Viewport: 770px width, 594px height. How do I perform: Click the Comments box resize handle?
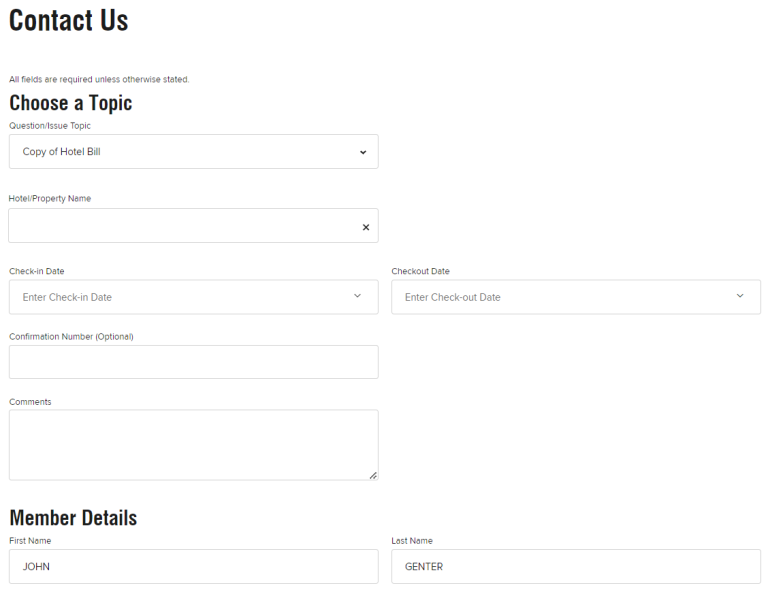tap(373, 475)
